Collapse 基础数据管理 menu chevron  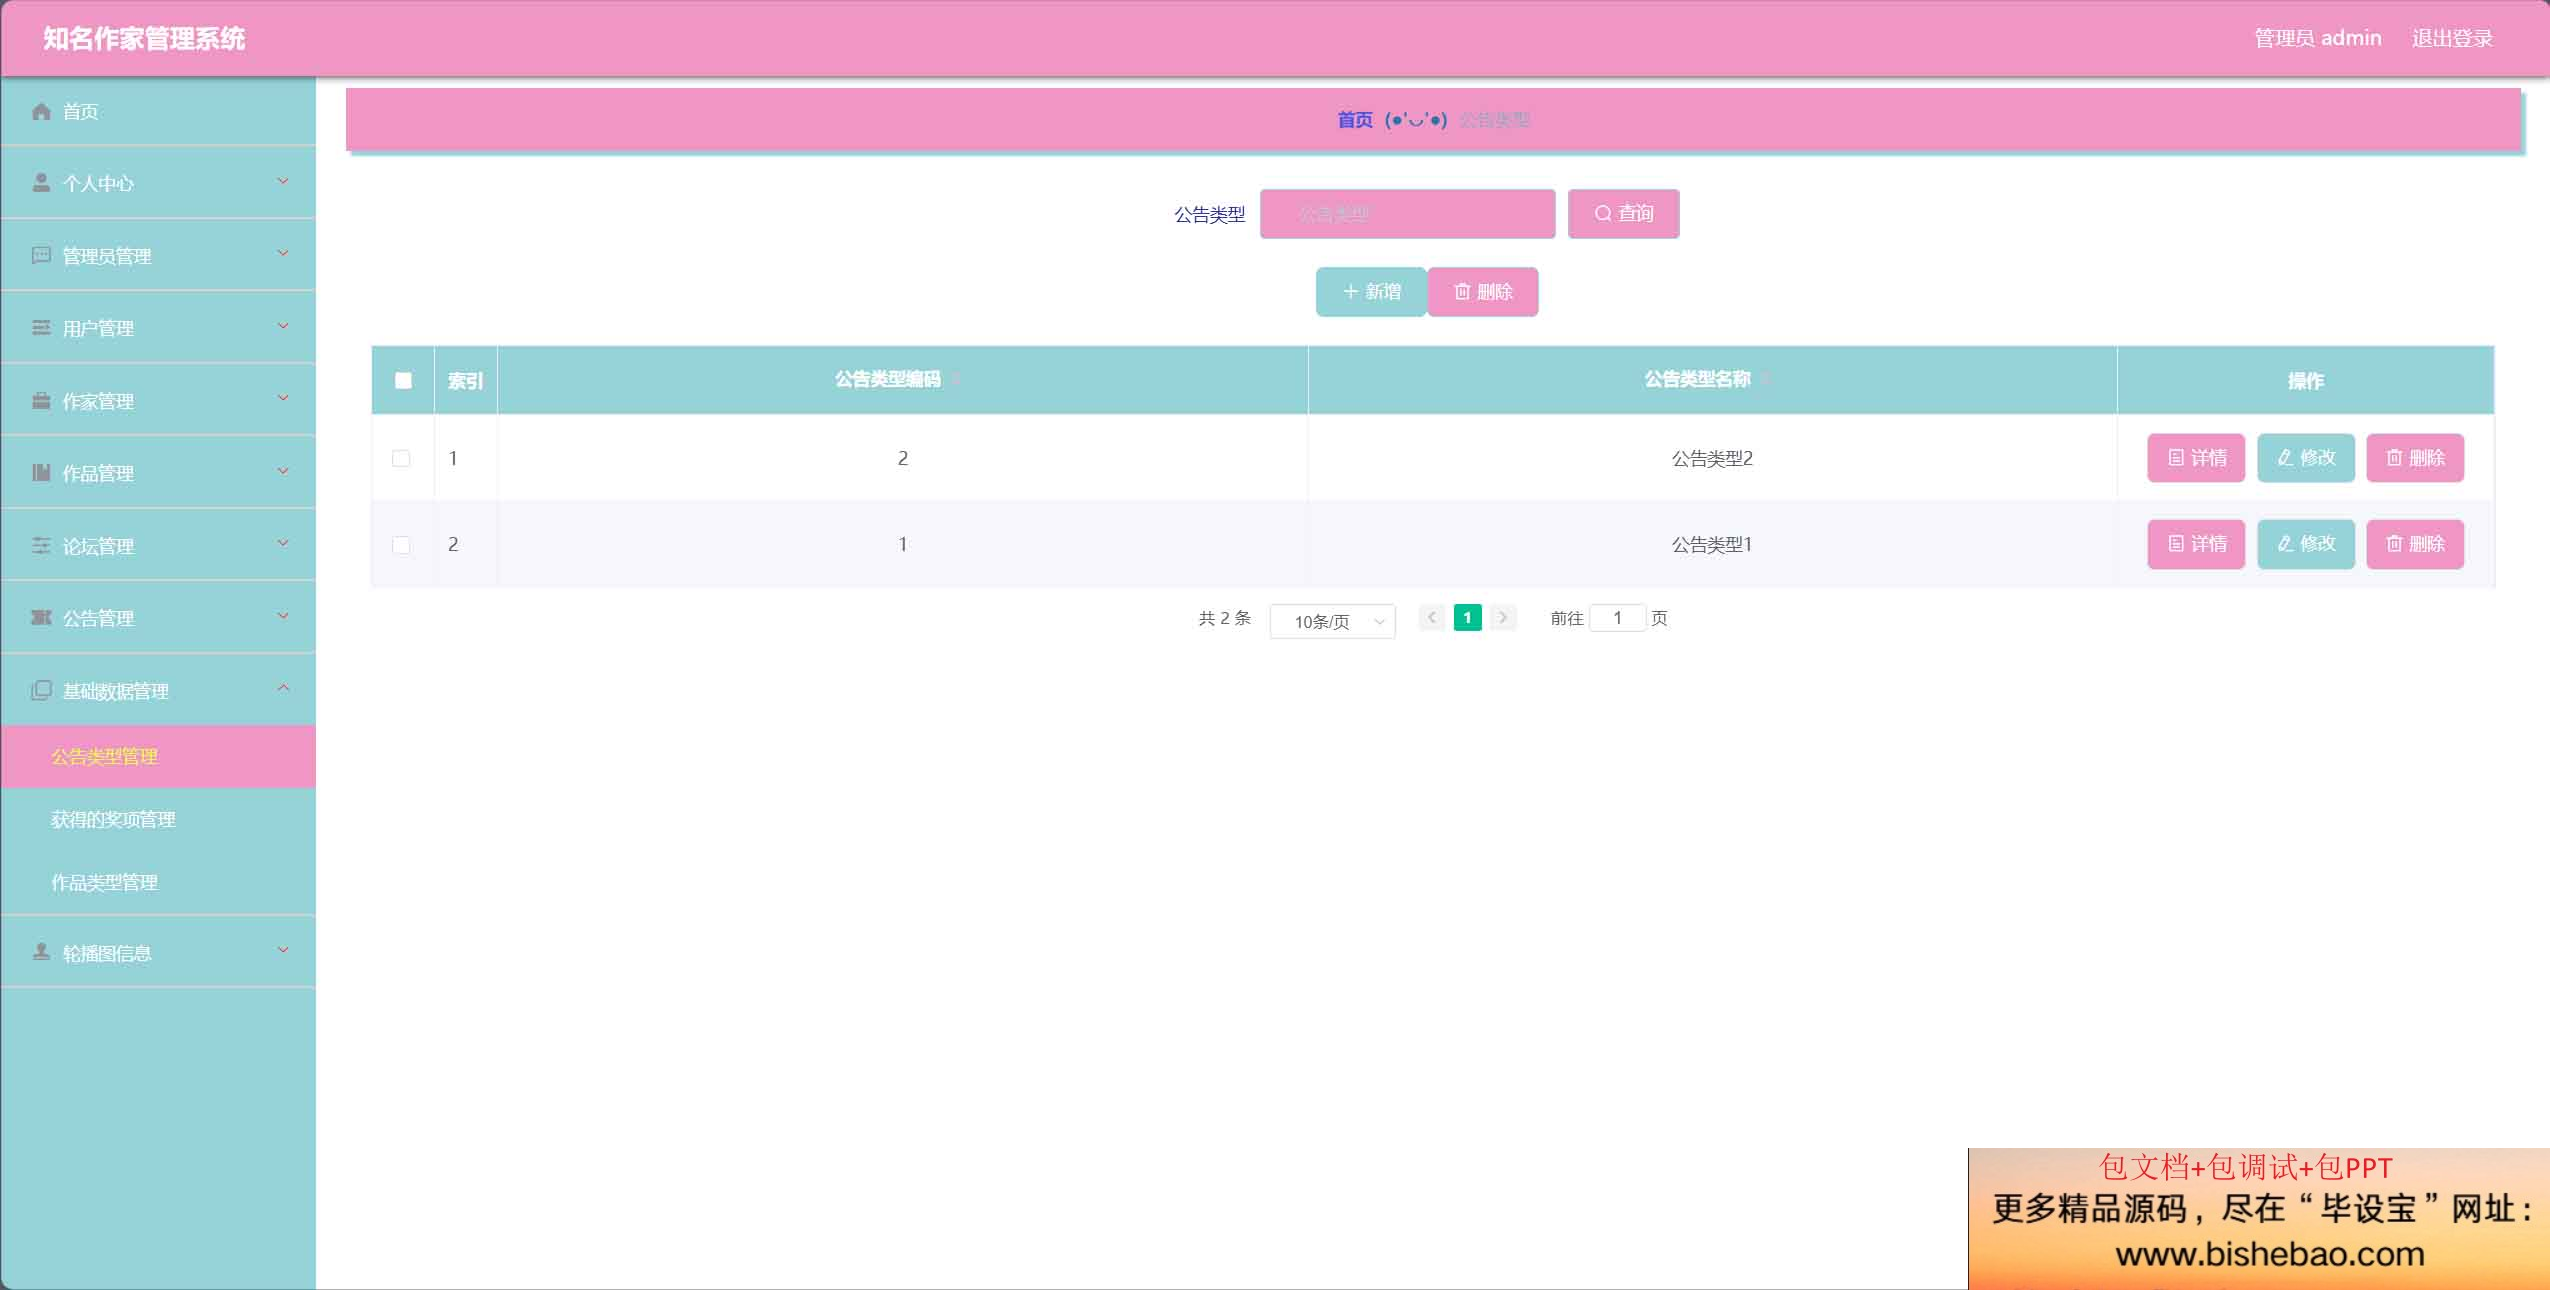pyautogui.click(x=283, y=688)
